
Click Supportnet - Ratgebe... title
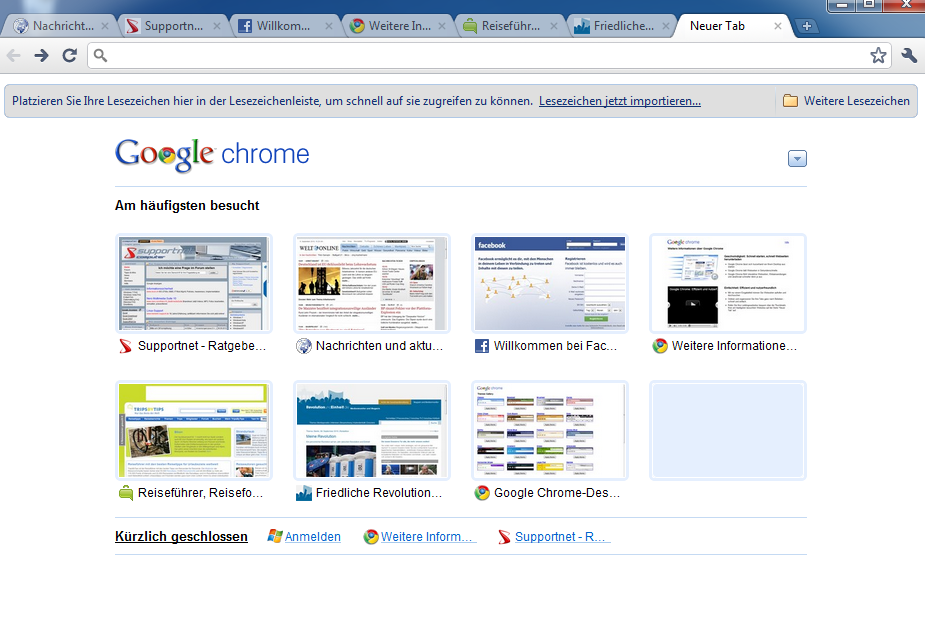coord(202,346)
